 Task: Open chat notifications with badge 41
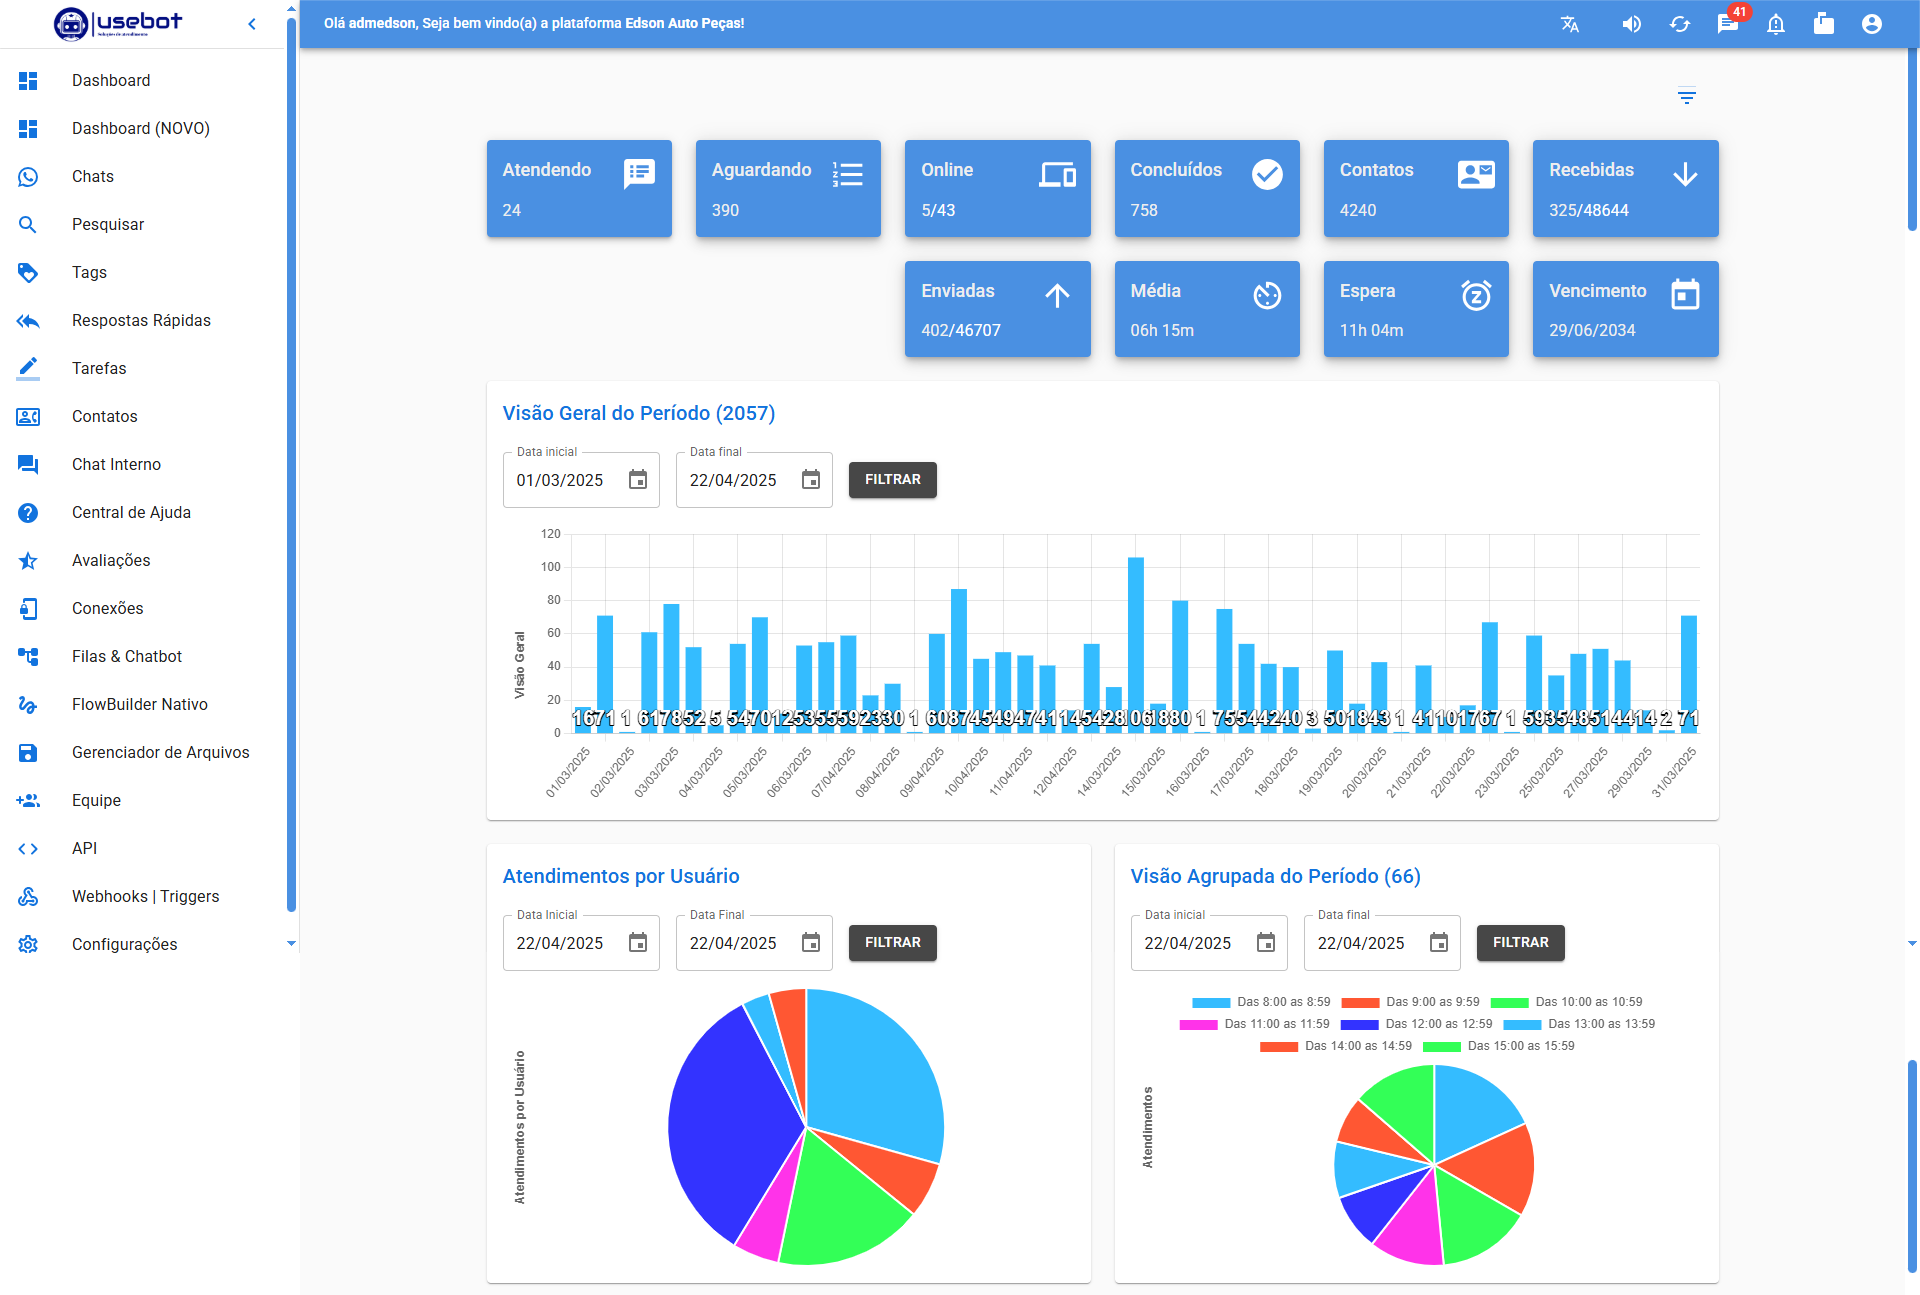1728,24
